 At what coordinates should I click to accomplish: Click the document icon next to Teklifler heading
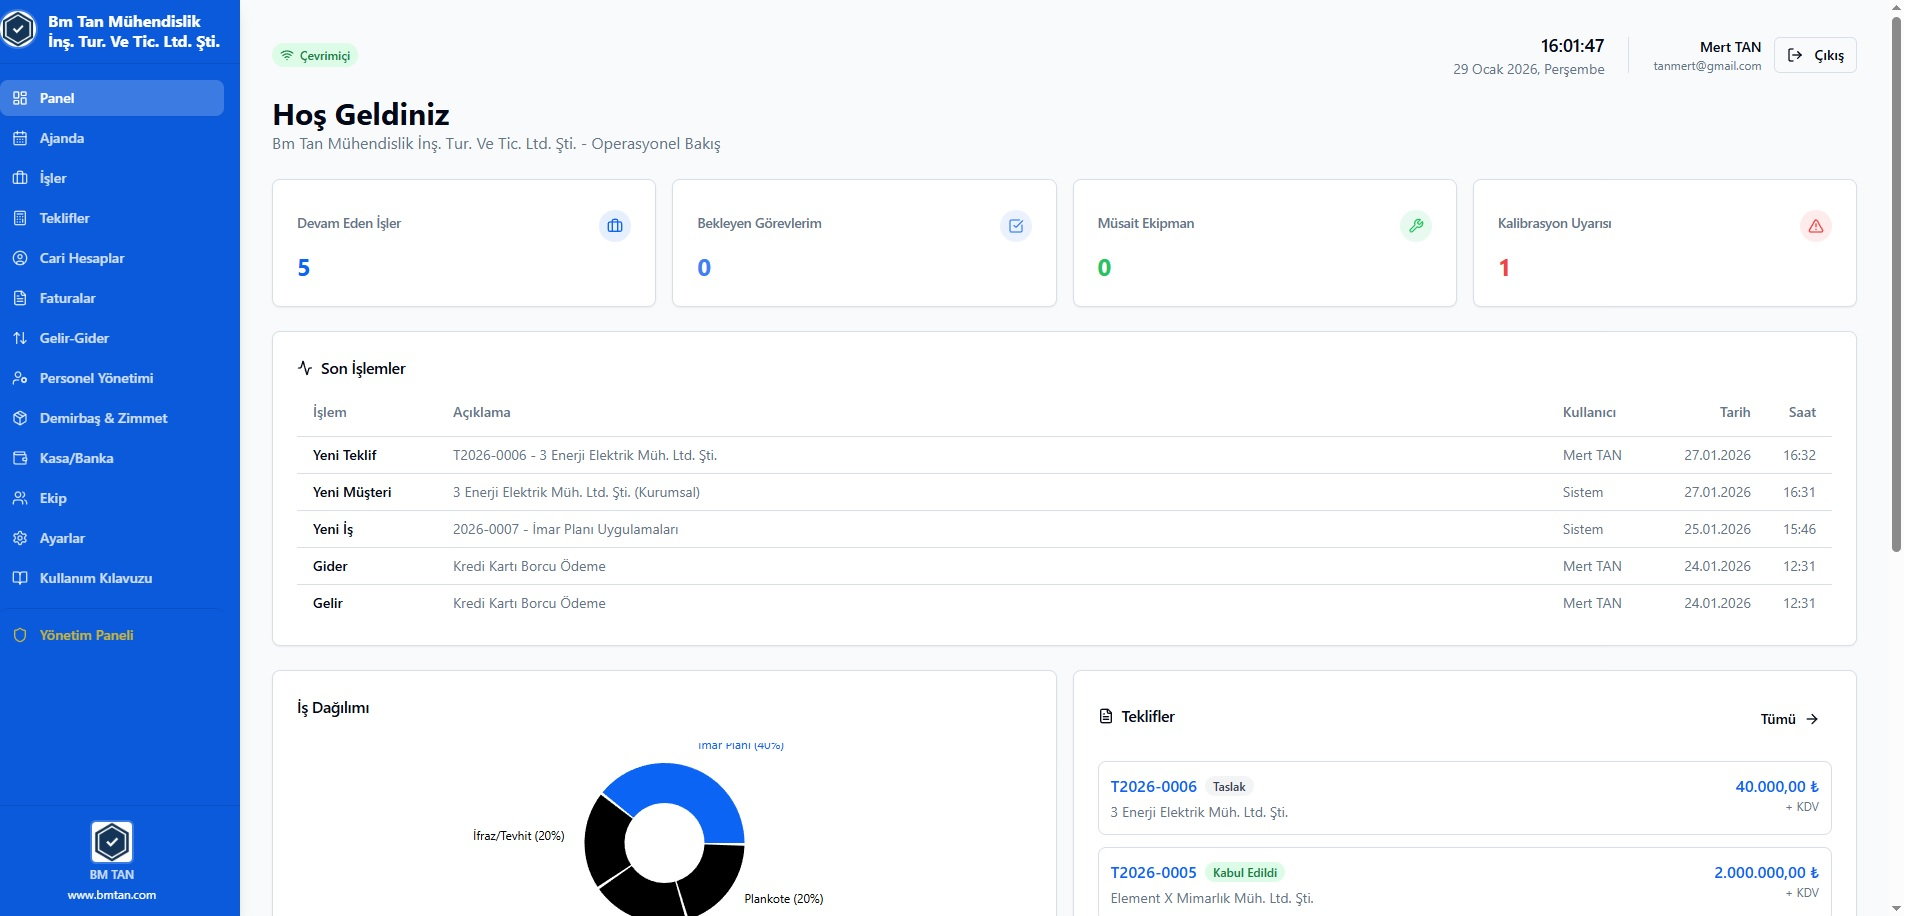pos(1106,717)
